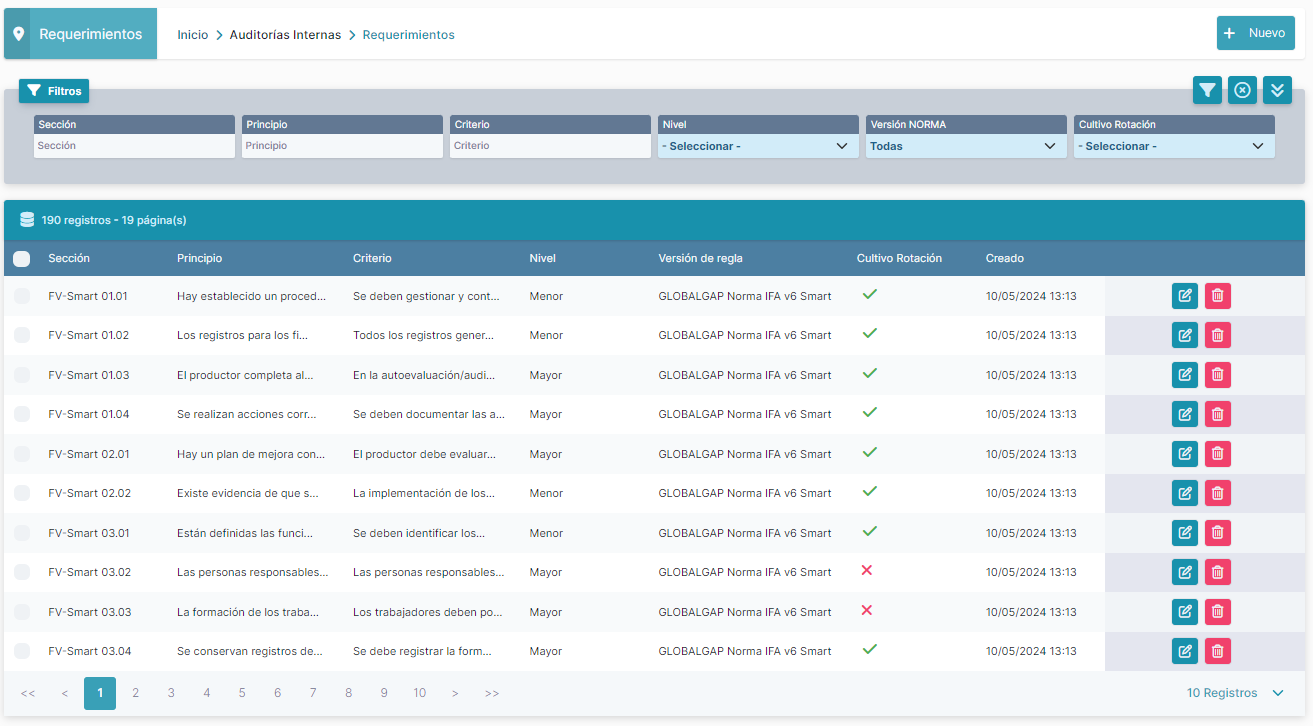
Task: Change page size via 10 Registros selector
Action: click(1234, 693)
